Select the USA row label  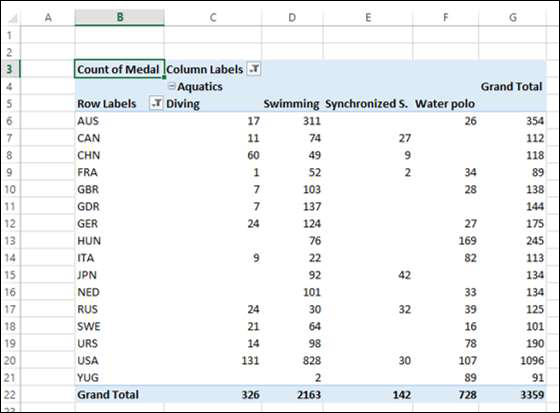pos(88,360)
